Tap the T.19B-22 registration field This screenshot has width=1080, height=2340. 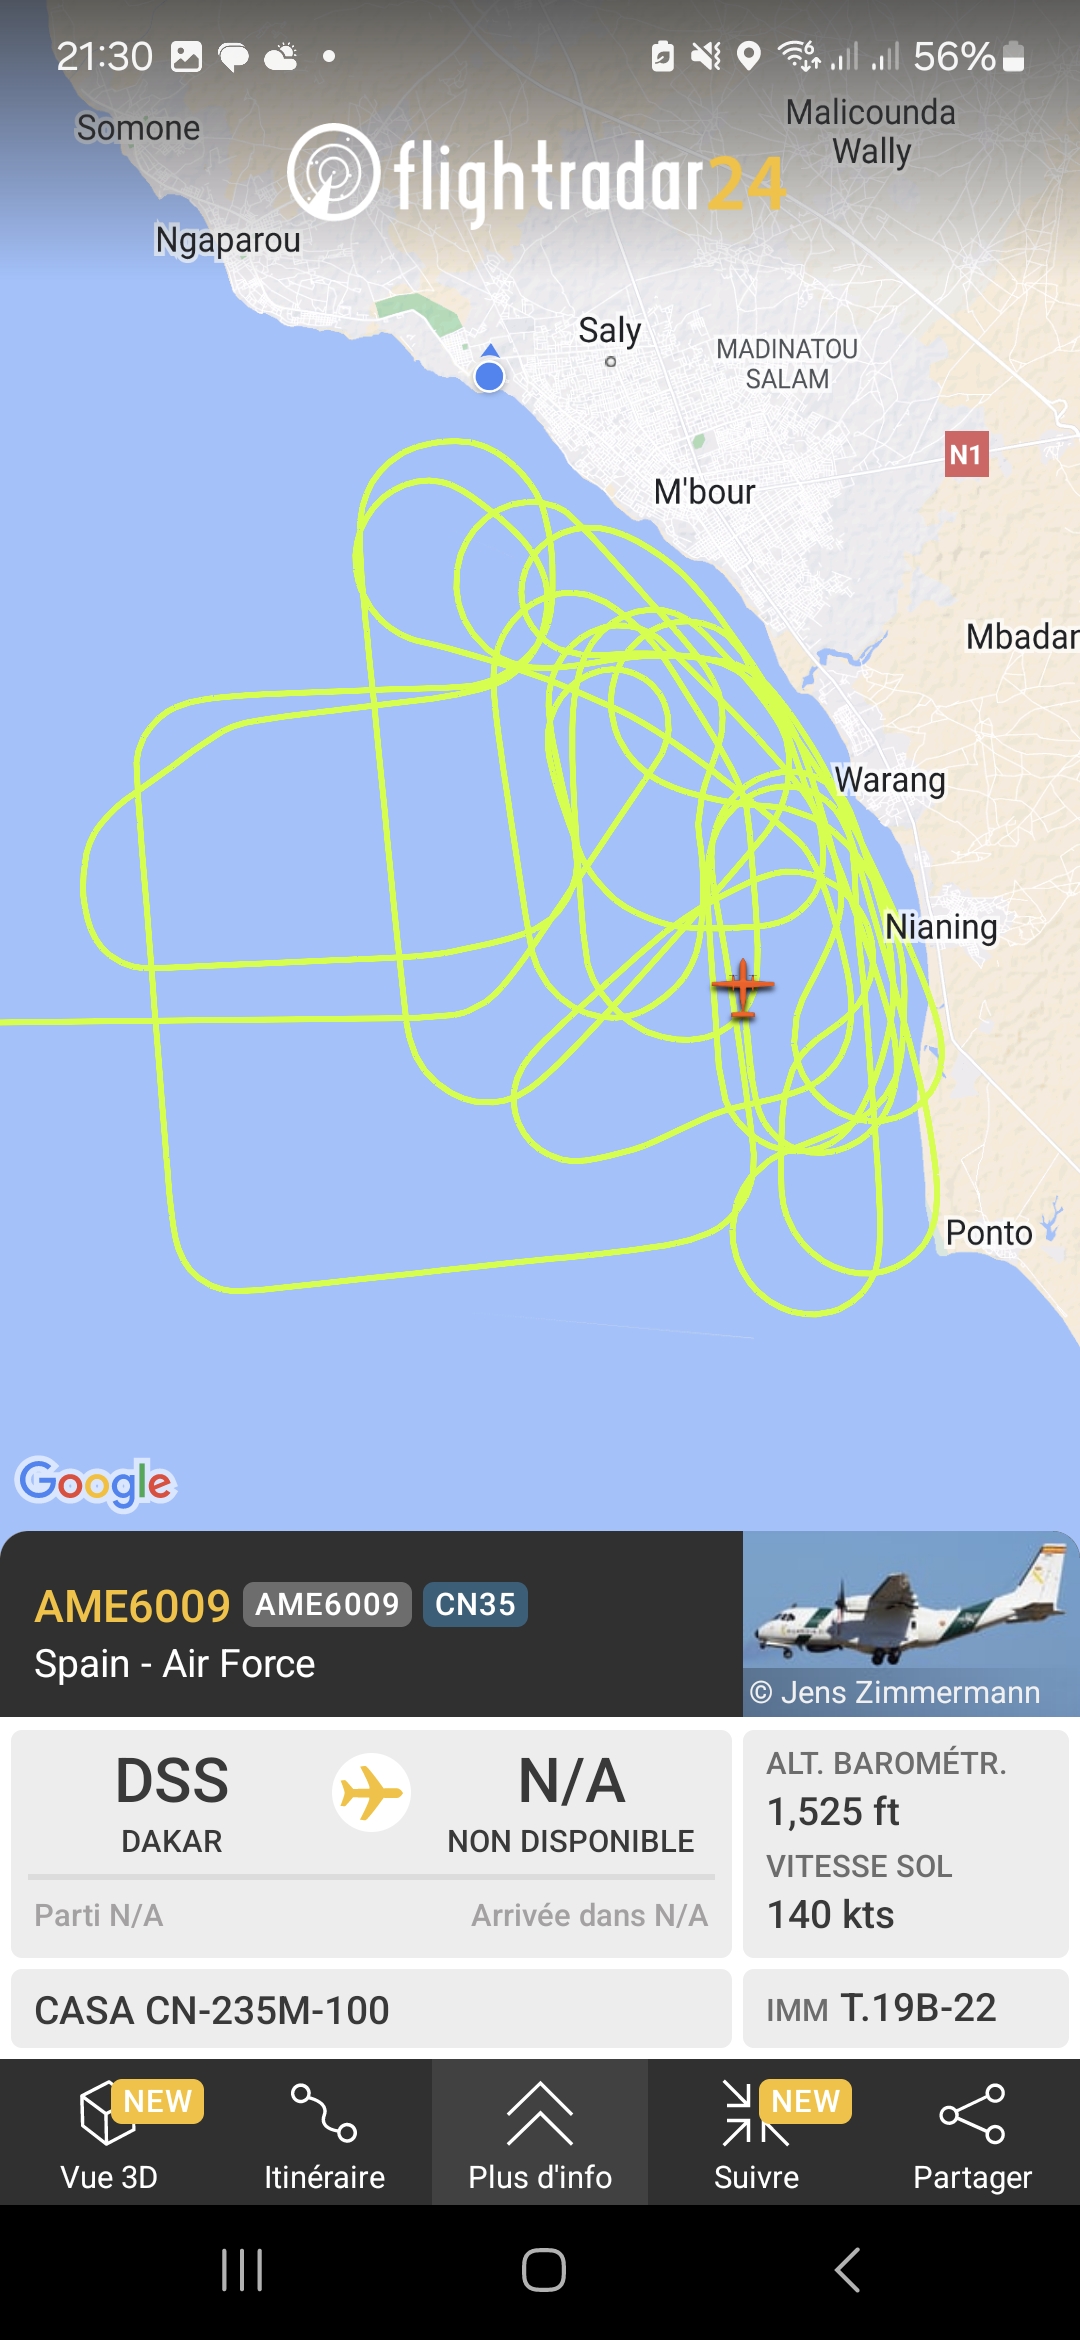click(906, 2008)
